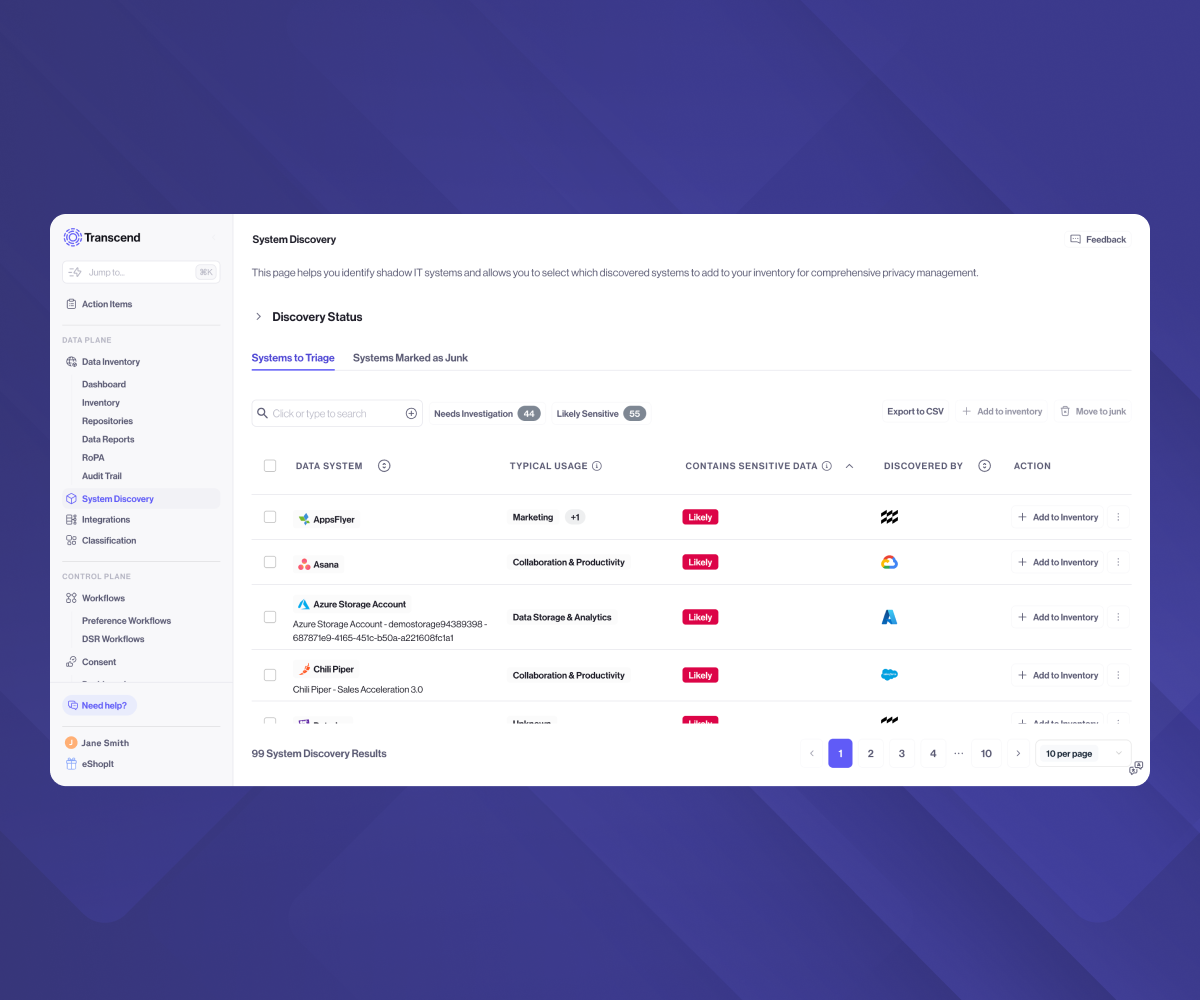
Task: Toggle the select-all header checkbox
Action: click(270, 466)
